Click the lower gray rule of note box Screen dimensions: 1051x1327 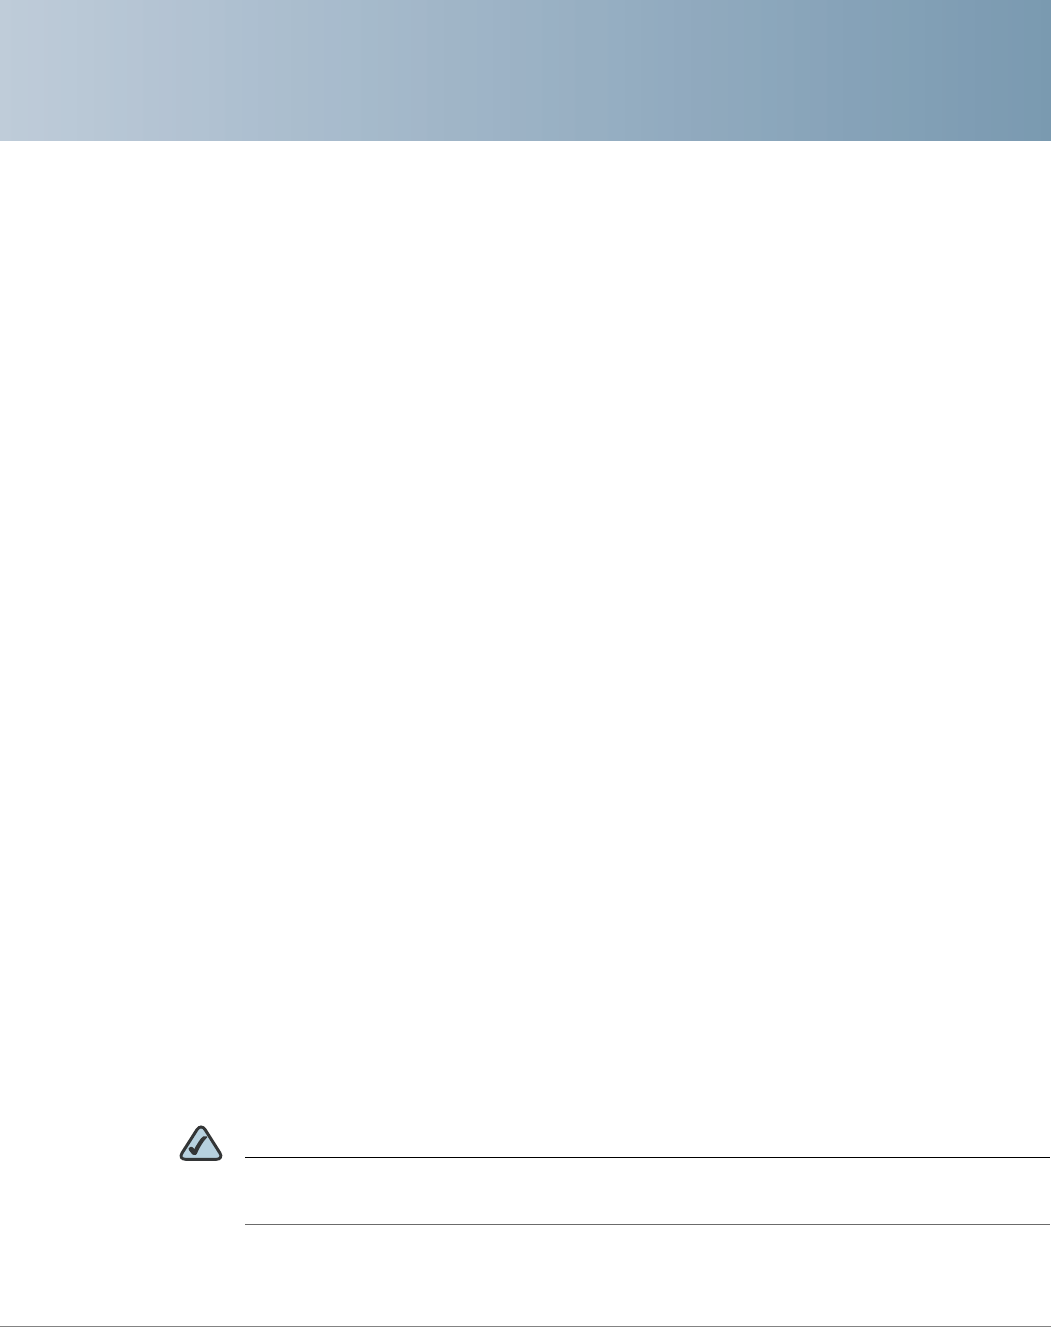[x=647, y=1224]
